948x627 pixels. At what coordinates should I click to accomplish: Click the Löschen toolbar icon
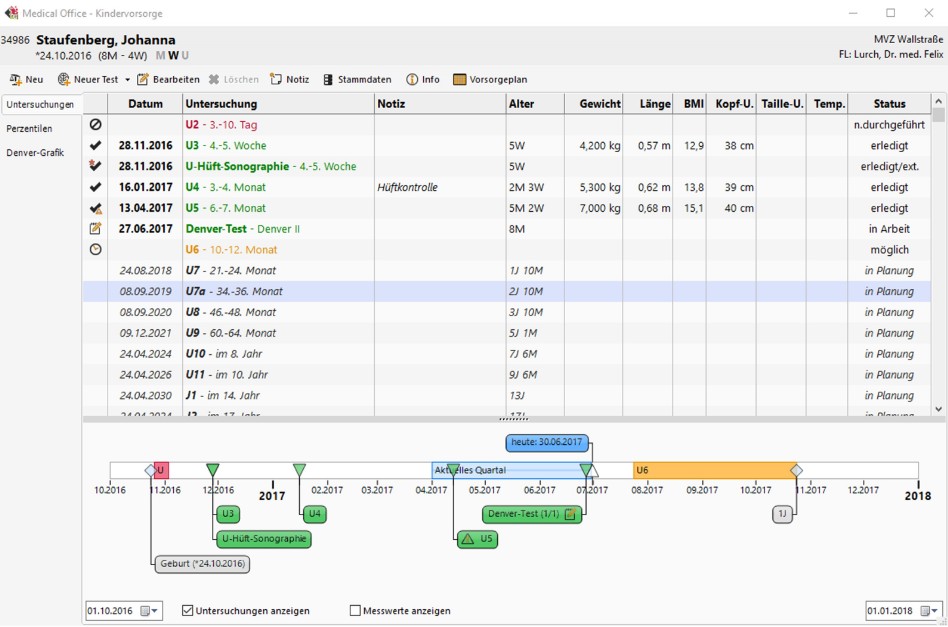coord(214,79)
